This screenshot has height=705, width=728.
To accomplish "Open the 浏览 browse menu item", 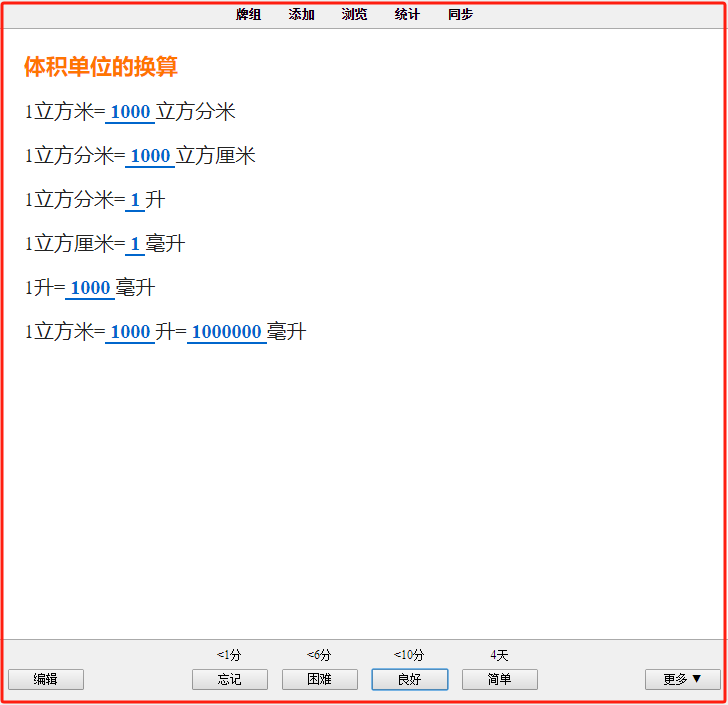I will (x=354, y=14).
